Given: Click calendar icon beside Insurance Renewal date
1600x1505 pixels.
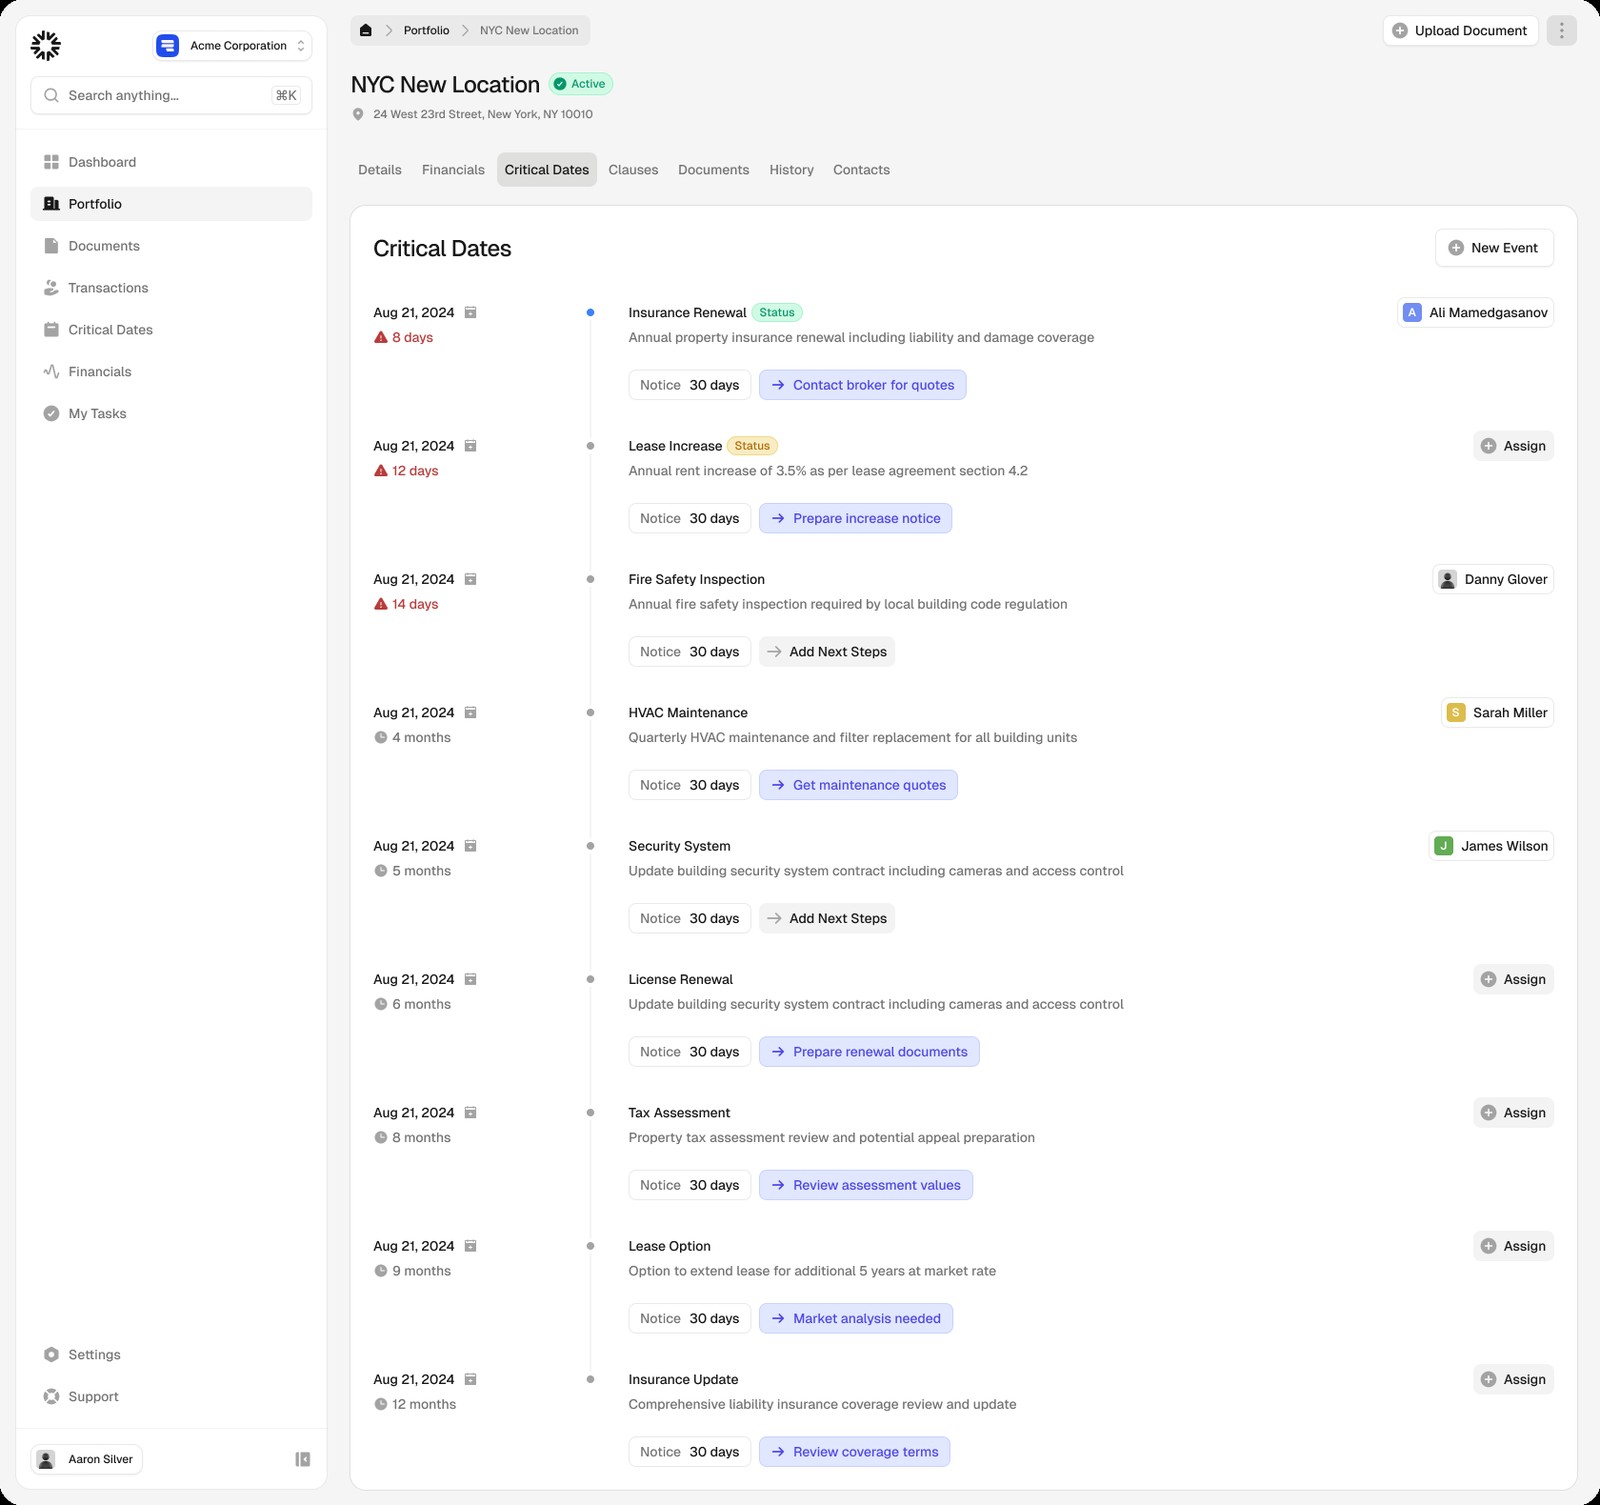Looking at the screenshot, I should tap(470, 312).
